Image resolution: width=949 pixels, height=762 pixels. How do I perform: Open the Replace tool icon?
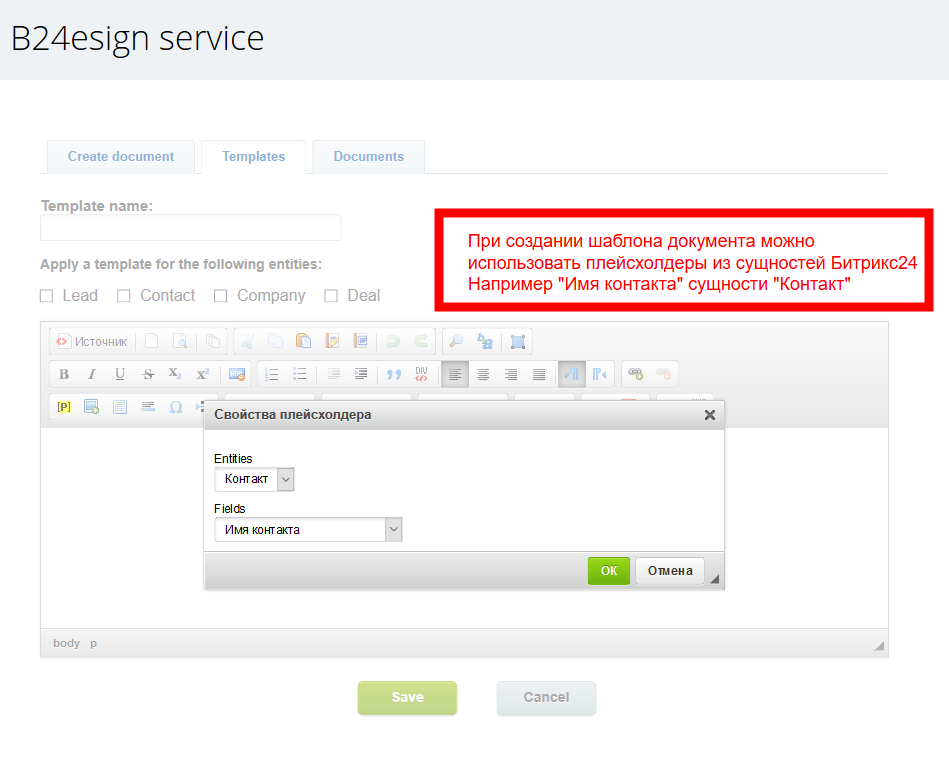tap(485, 341)
